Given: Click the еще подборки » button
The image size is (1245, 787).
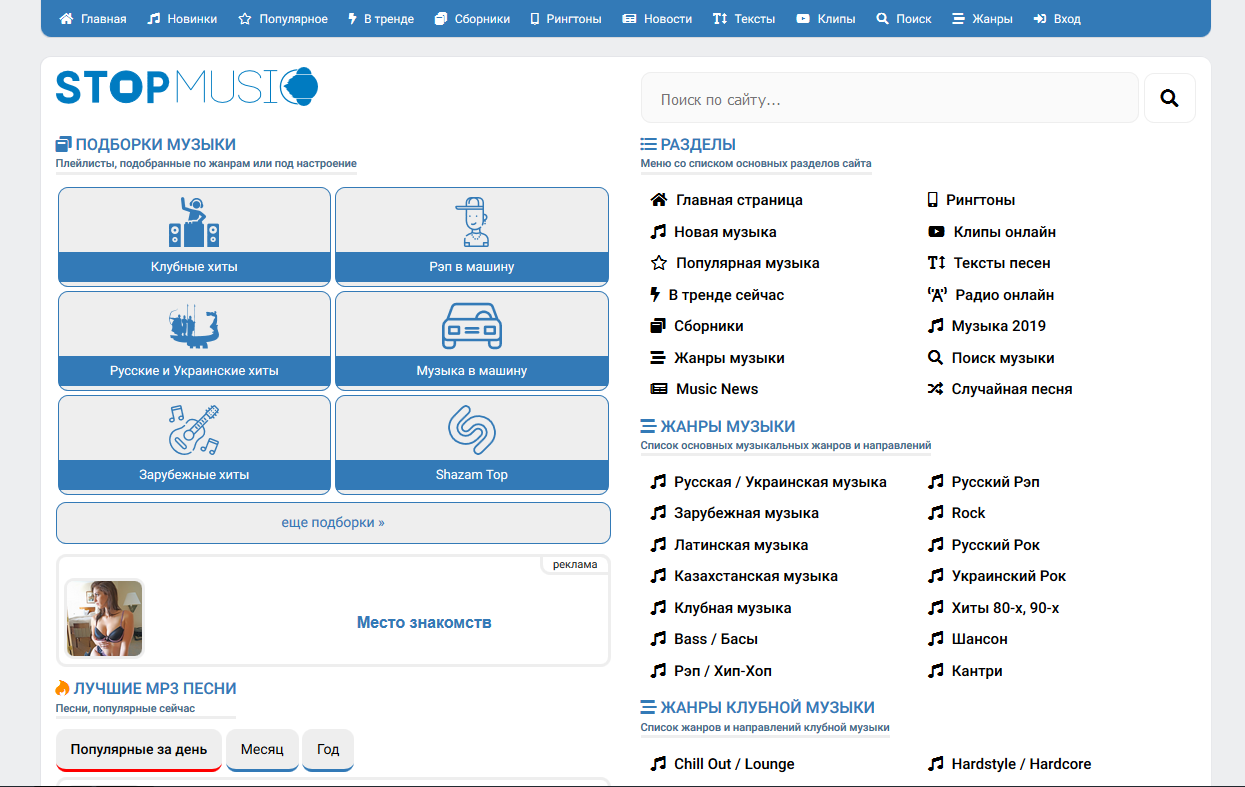Looking at the screenshot, I should [x=333, y=523].
